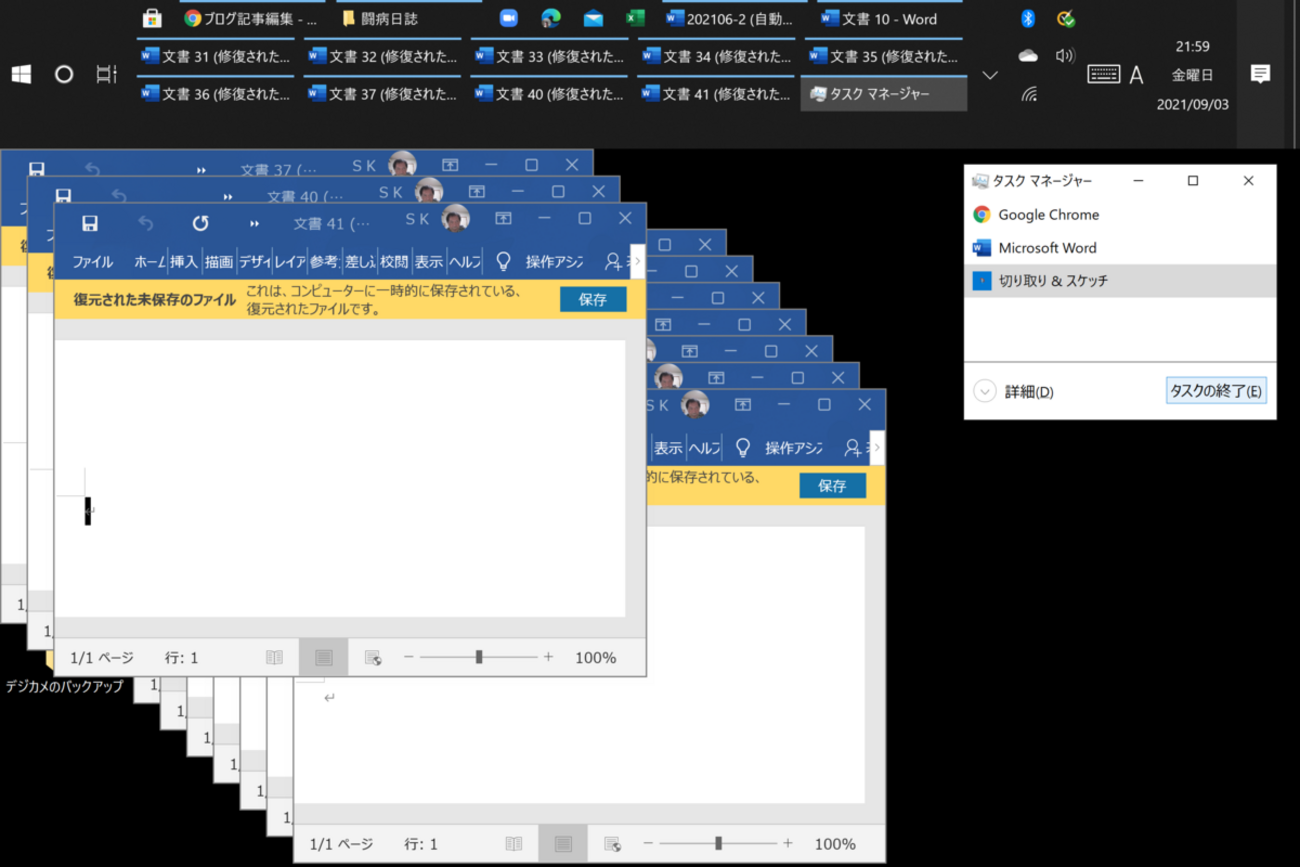1300x867 pixels.
Task: Open account avatar in the 文書 40 window
Action: [429, 191]
